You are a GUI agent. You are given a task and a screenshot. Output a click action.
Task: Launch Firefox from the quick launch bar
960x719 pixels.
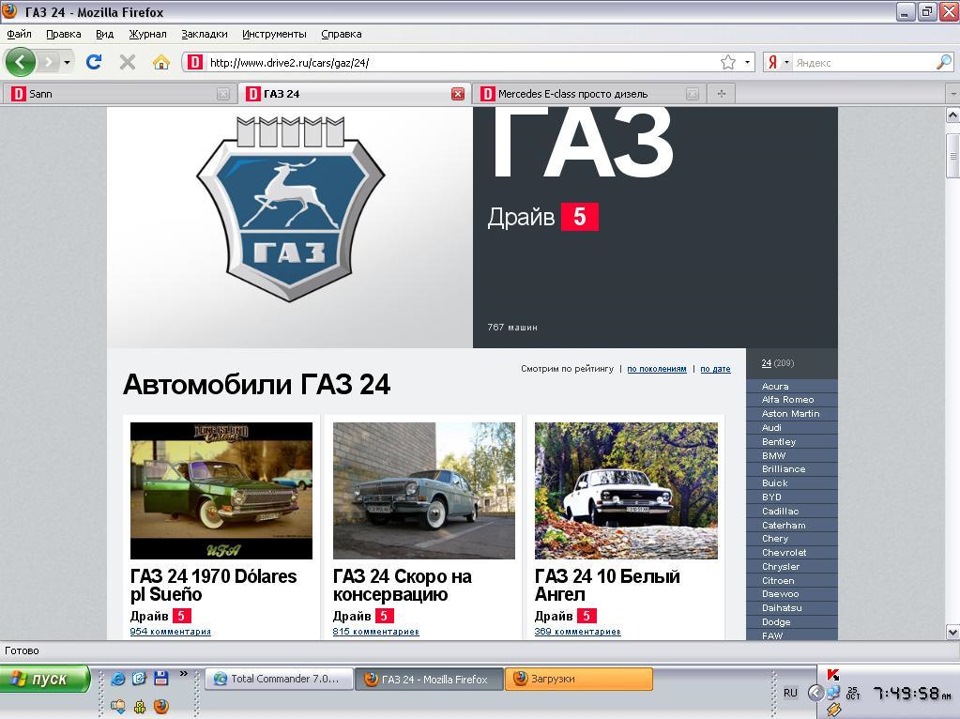[161, 706]
